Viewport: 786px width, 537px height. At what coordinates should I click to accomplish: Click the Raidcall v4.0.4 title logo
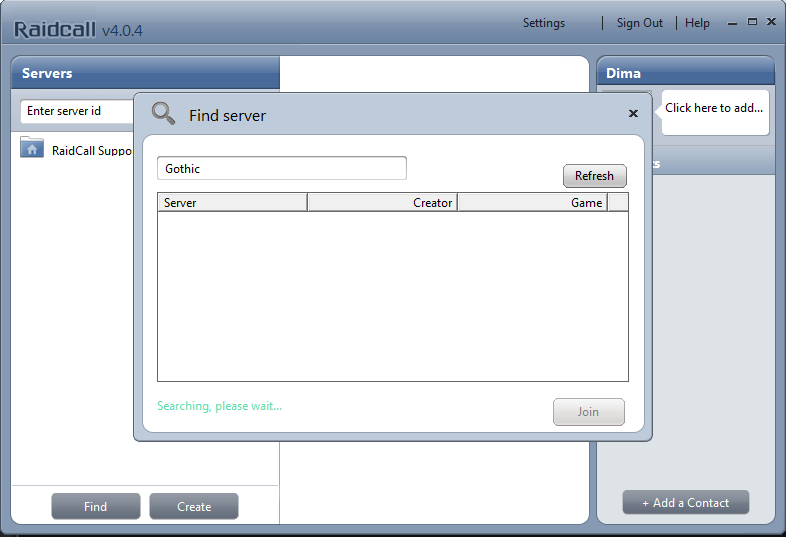pos(78,30)
